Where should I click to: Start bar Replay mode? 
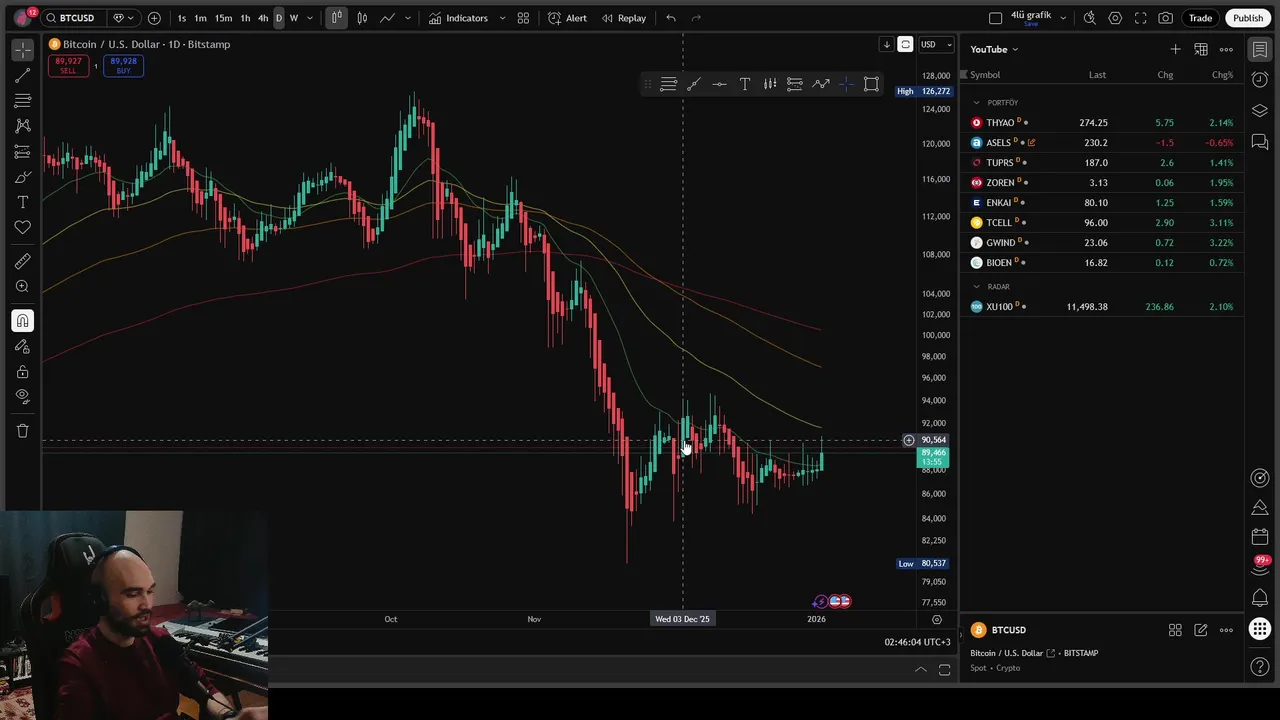tap(623, 18)
